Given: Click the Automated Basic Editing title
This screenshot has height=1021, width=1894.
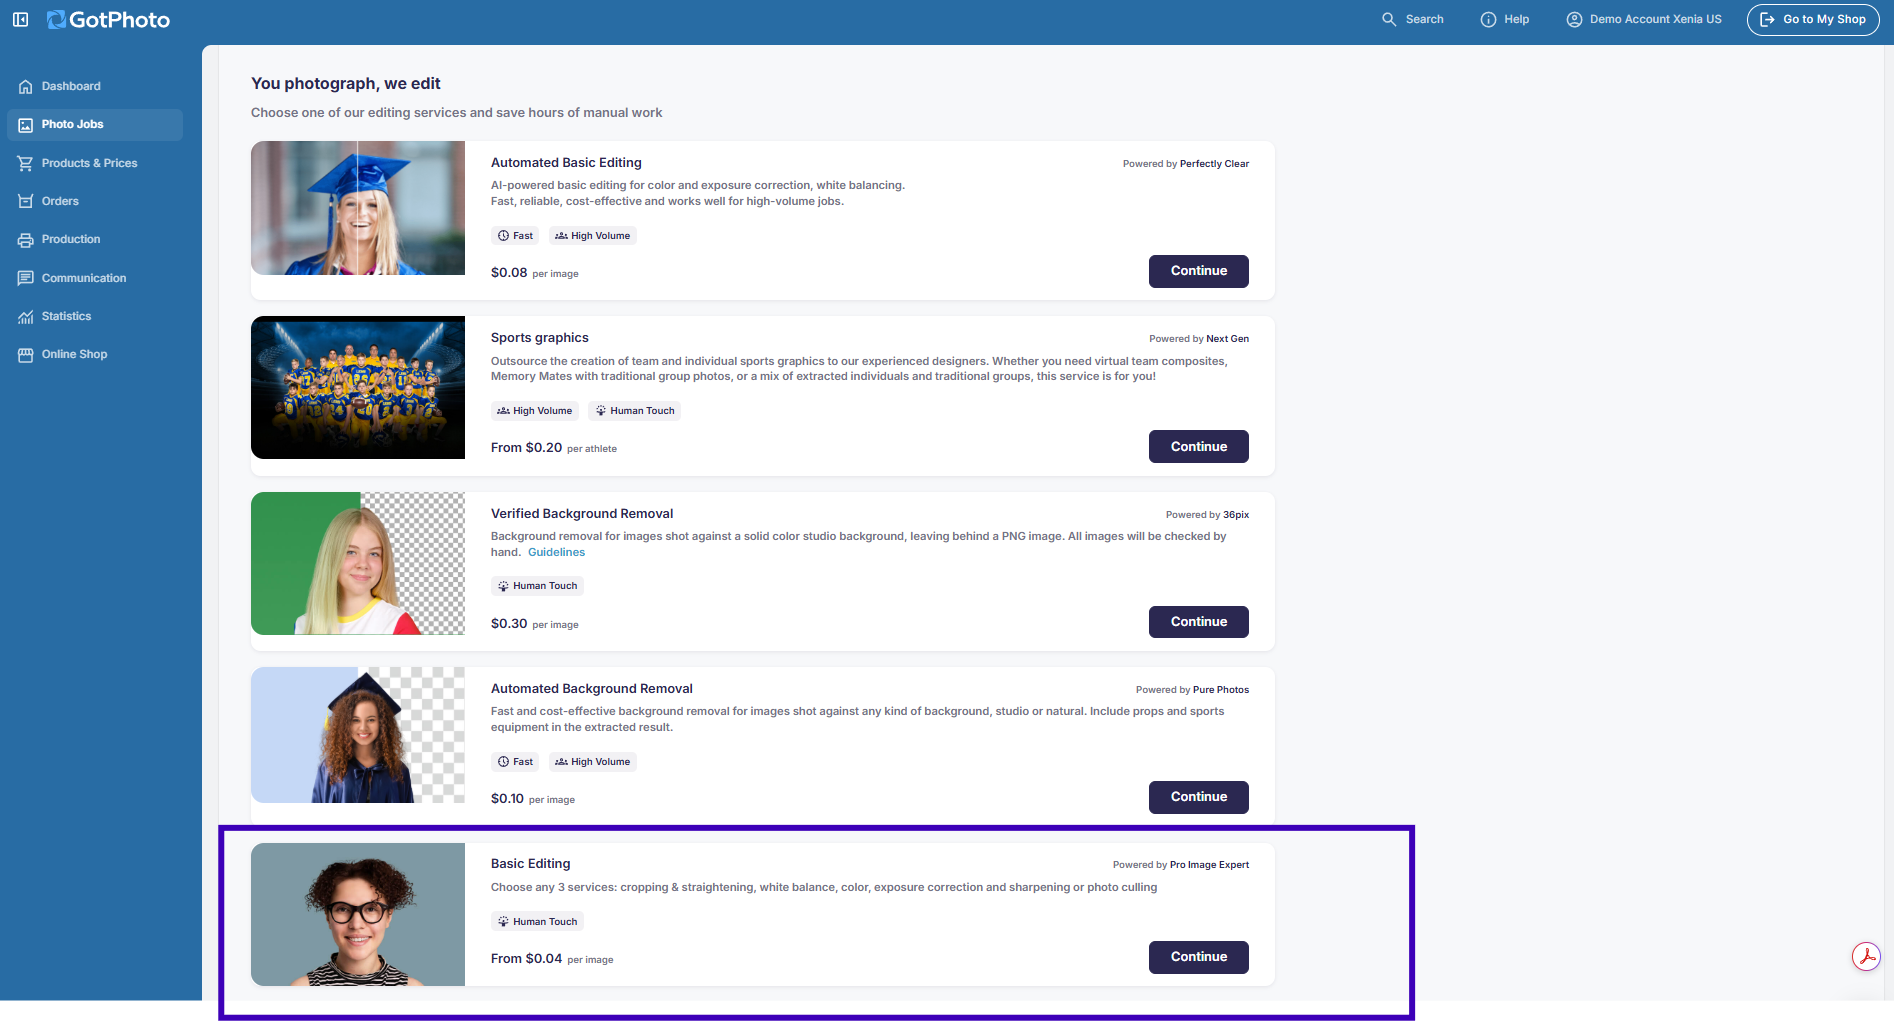Looking at the screenshot, I should tap(566, 163).
